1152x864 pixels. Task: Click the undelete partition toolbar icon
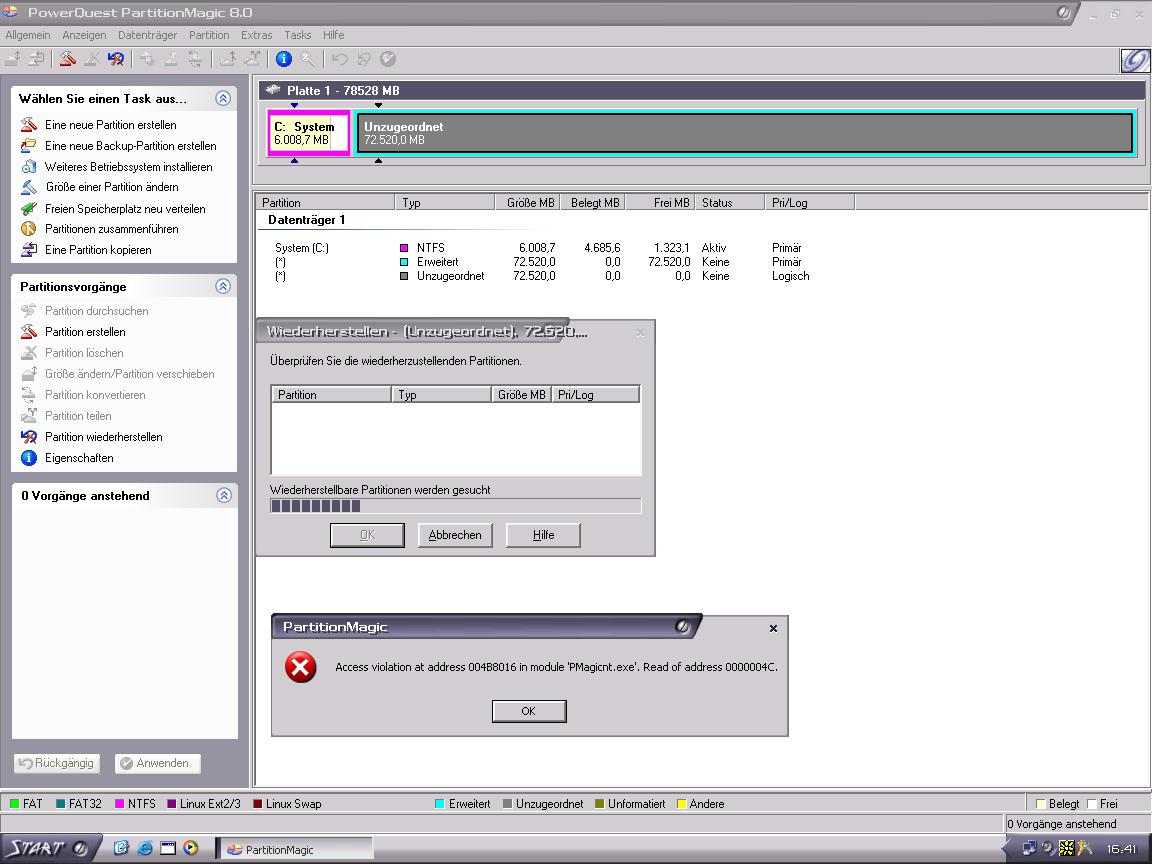pos(115,60)
